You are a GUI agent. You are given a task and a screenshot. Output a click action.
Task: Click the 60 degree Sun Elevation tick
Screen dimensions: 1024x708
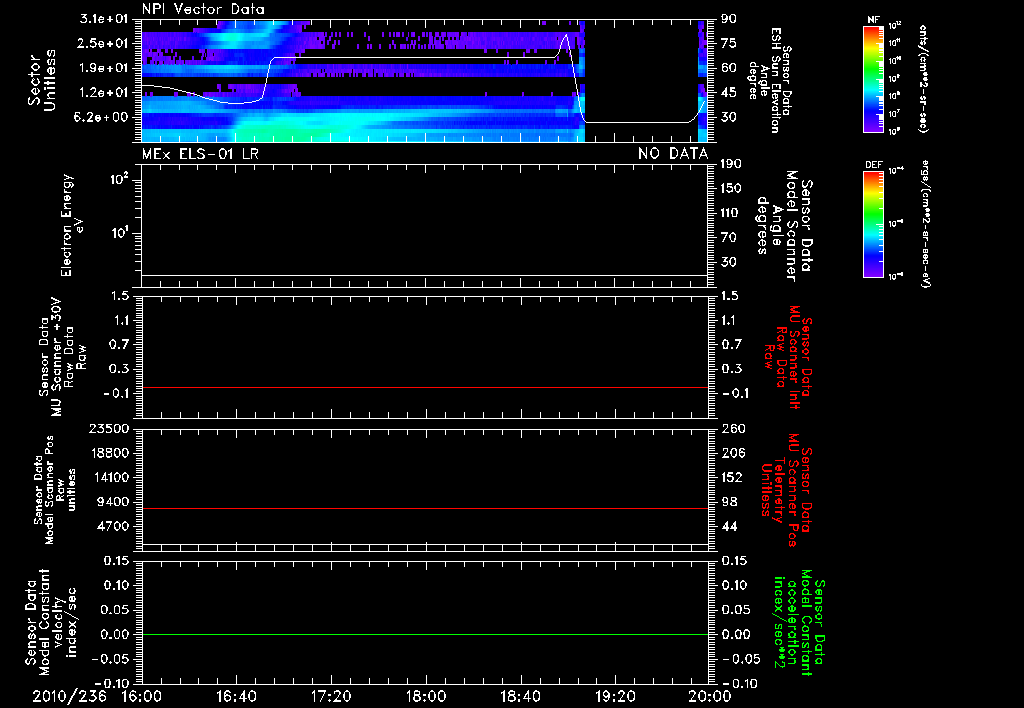(x=728, y=68)
